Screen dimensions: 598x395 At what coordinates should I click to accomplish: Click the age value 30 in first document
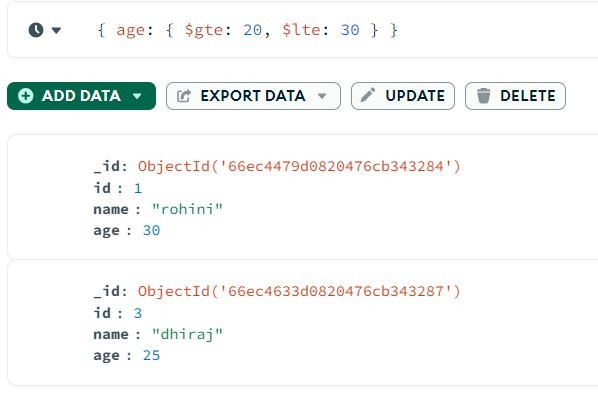click(151, 230)
